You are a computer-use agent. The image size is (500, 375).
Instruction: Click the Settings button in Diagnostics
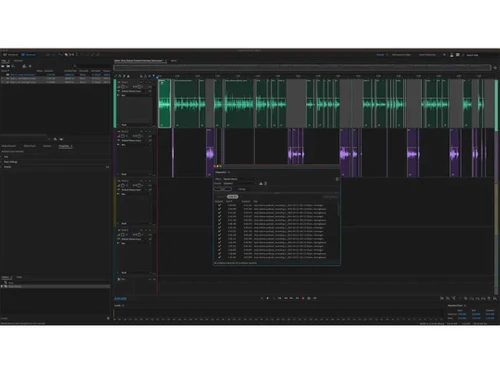coord(242,189)
